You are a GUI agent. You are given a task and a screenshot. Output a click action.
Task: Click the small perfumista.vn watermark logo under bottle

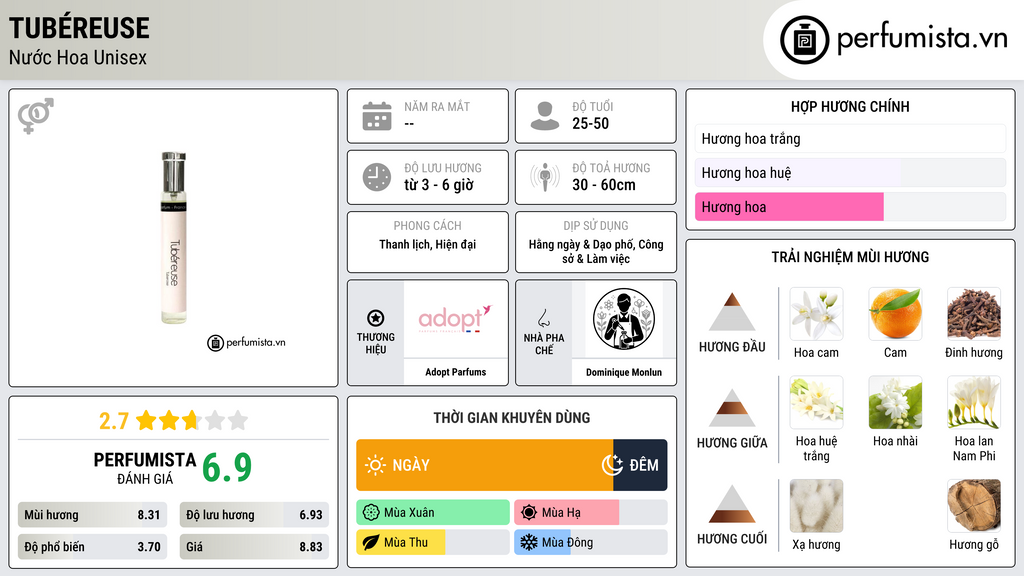[246, 343]
